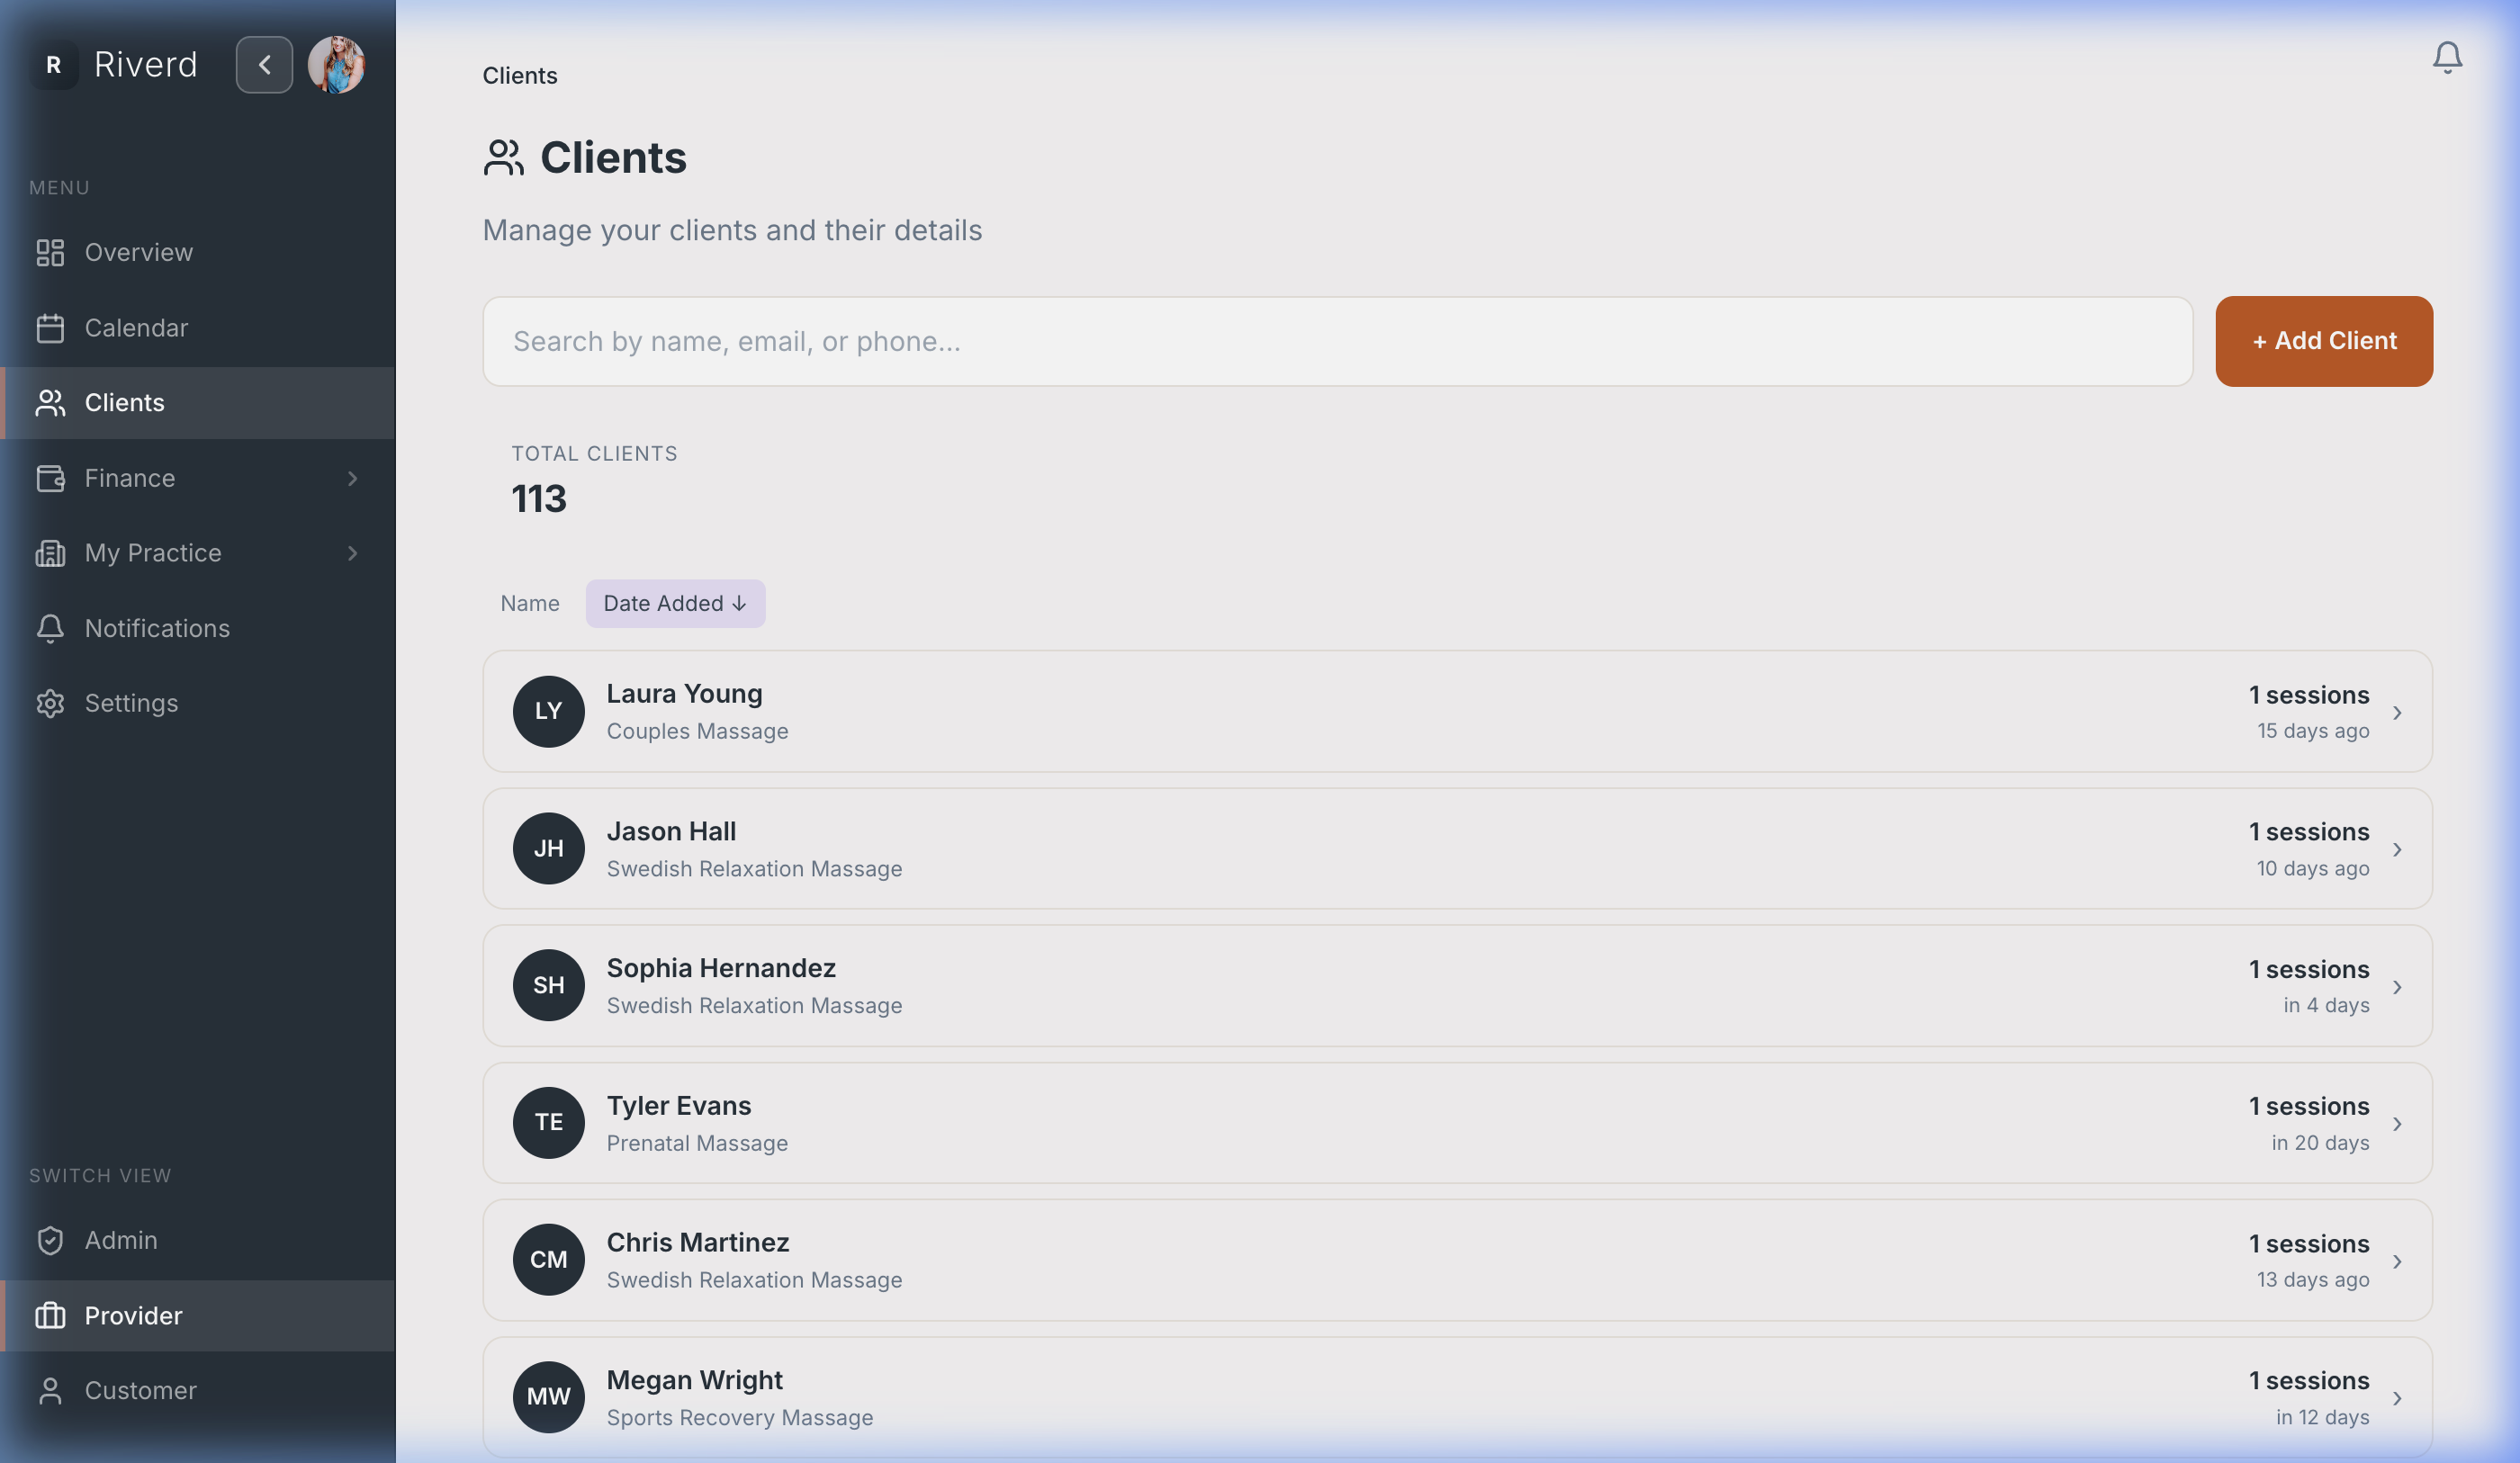Go to the Calendar page
The image size is (2520, 1463).
(x=136, y=328)
